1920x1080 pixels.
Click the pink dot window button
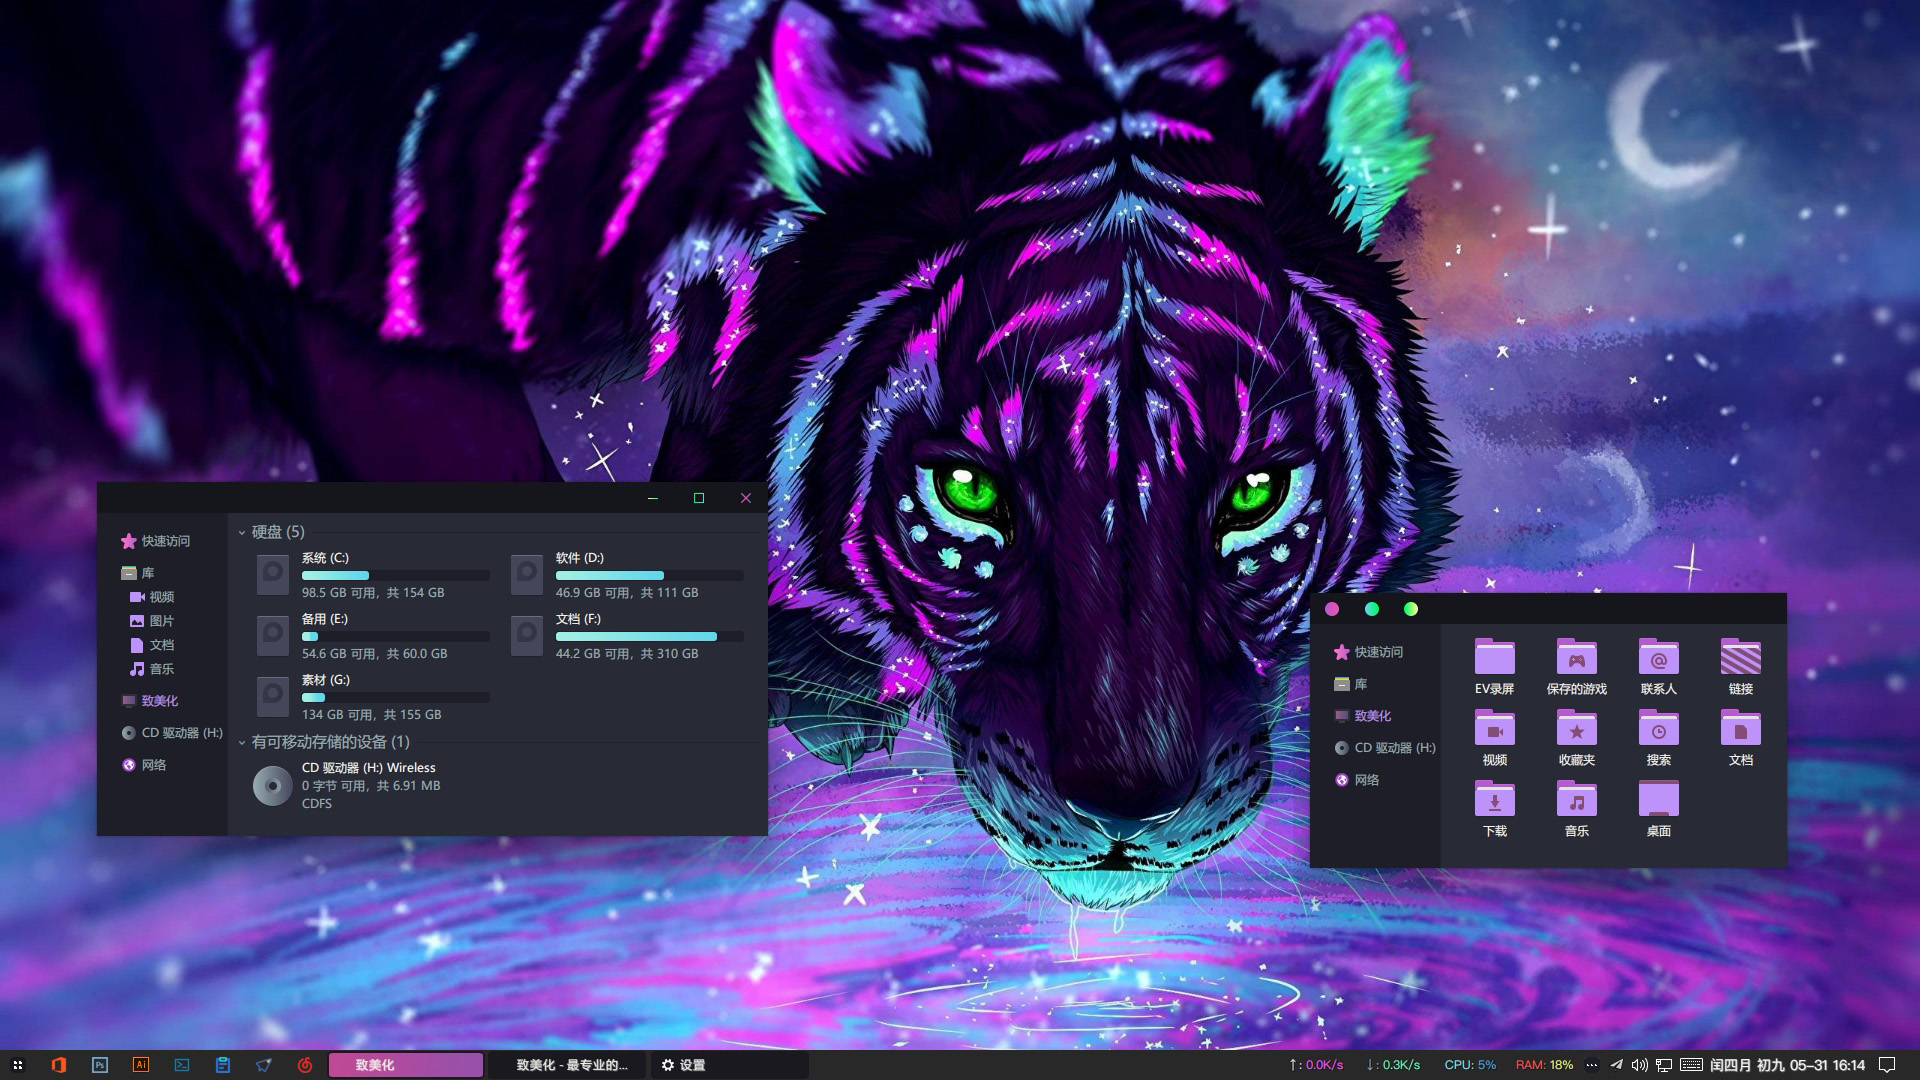point(1332,609)
